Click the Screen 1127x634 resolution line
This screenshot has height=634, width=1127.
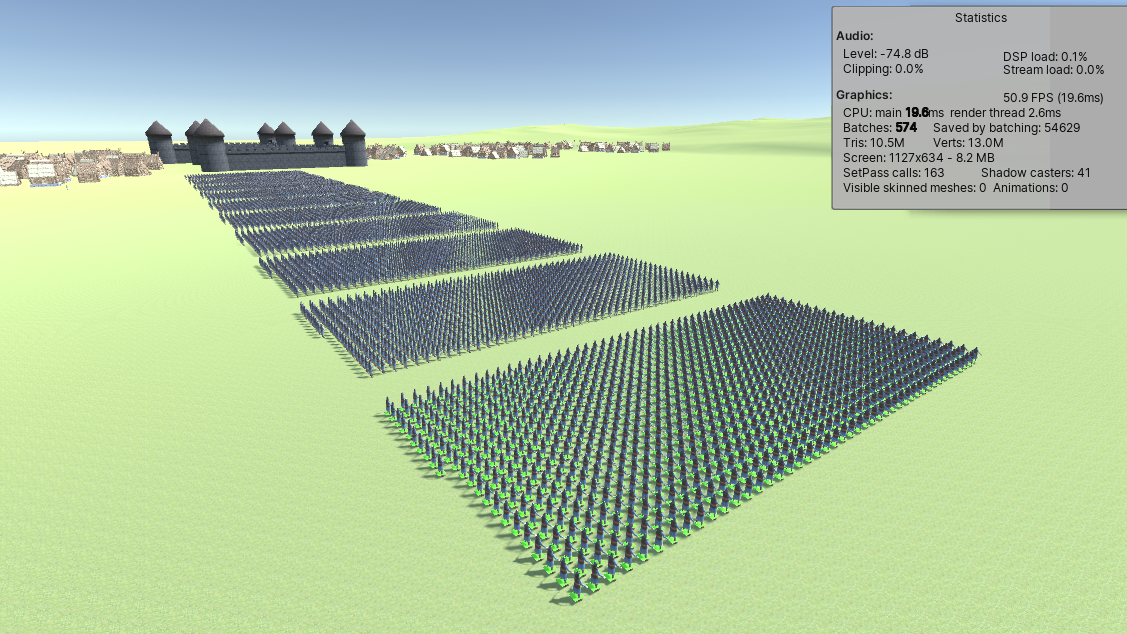918,158
